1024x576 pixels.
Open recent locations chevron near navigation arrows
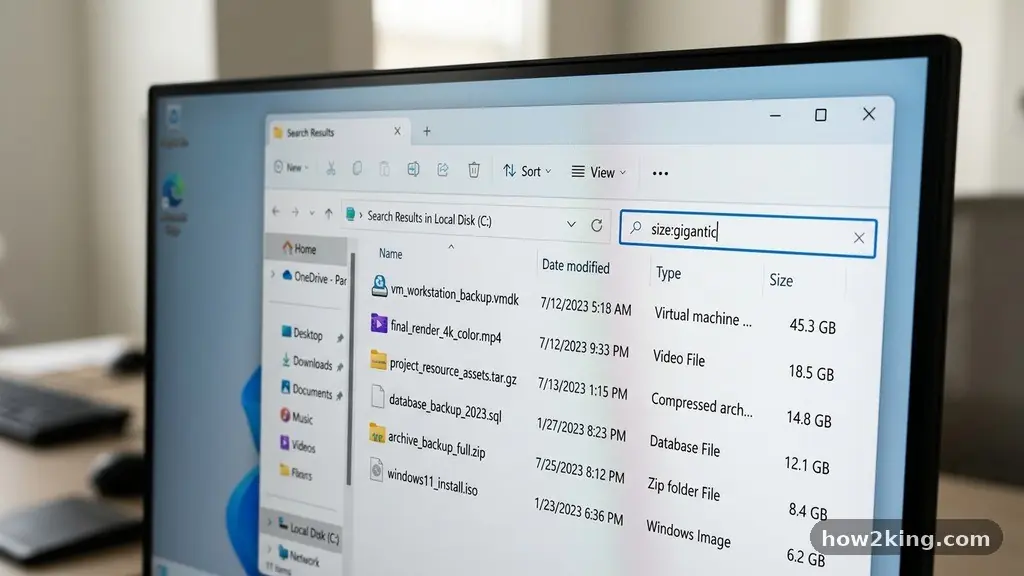point(312,213)
